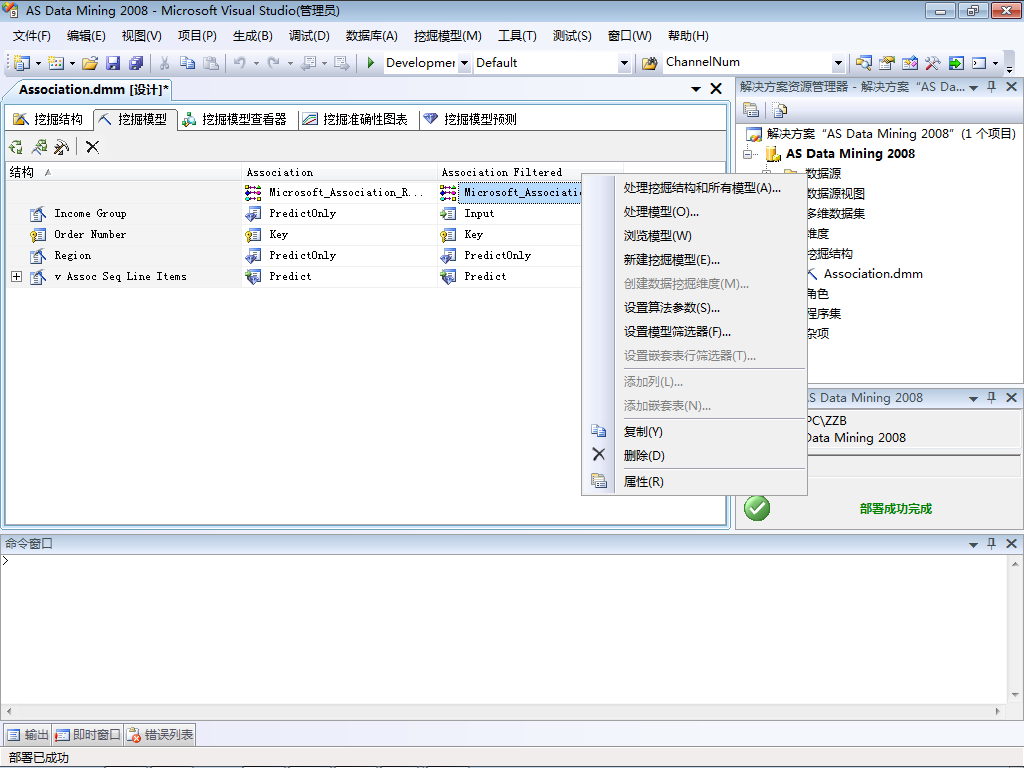Choose 设置算法参数(S) in context menu
The height and width of the screenshot is (768, 1024).
pos(671,308)
